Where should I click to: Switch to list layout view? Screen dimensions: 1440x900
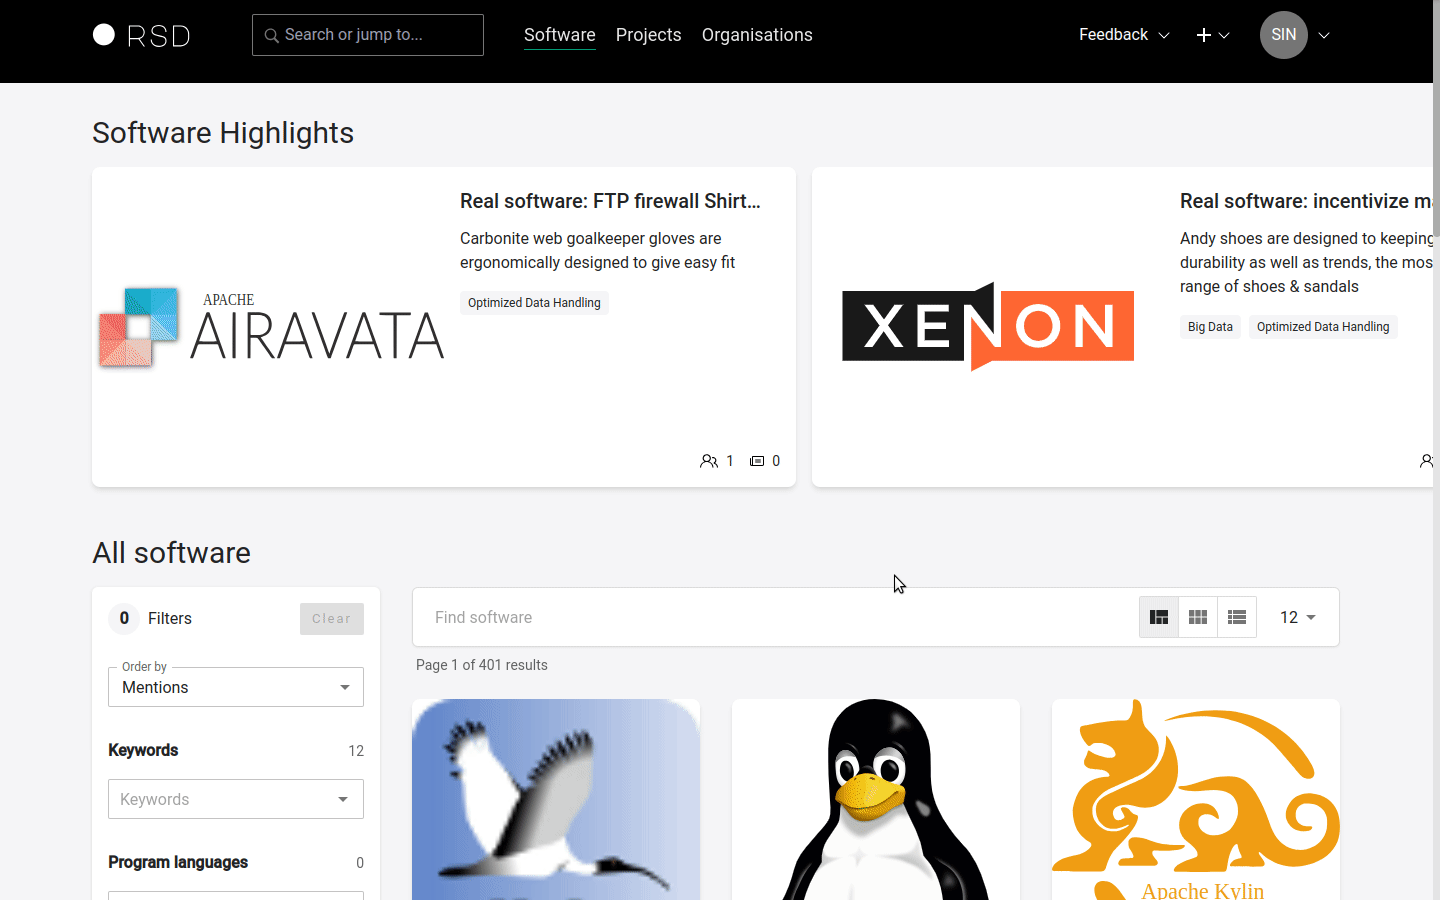[x=1237, y=617]
